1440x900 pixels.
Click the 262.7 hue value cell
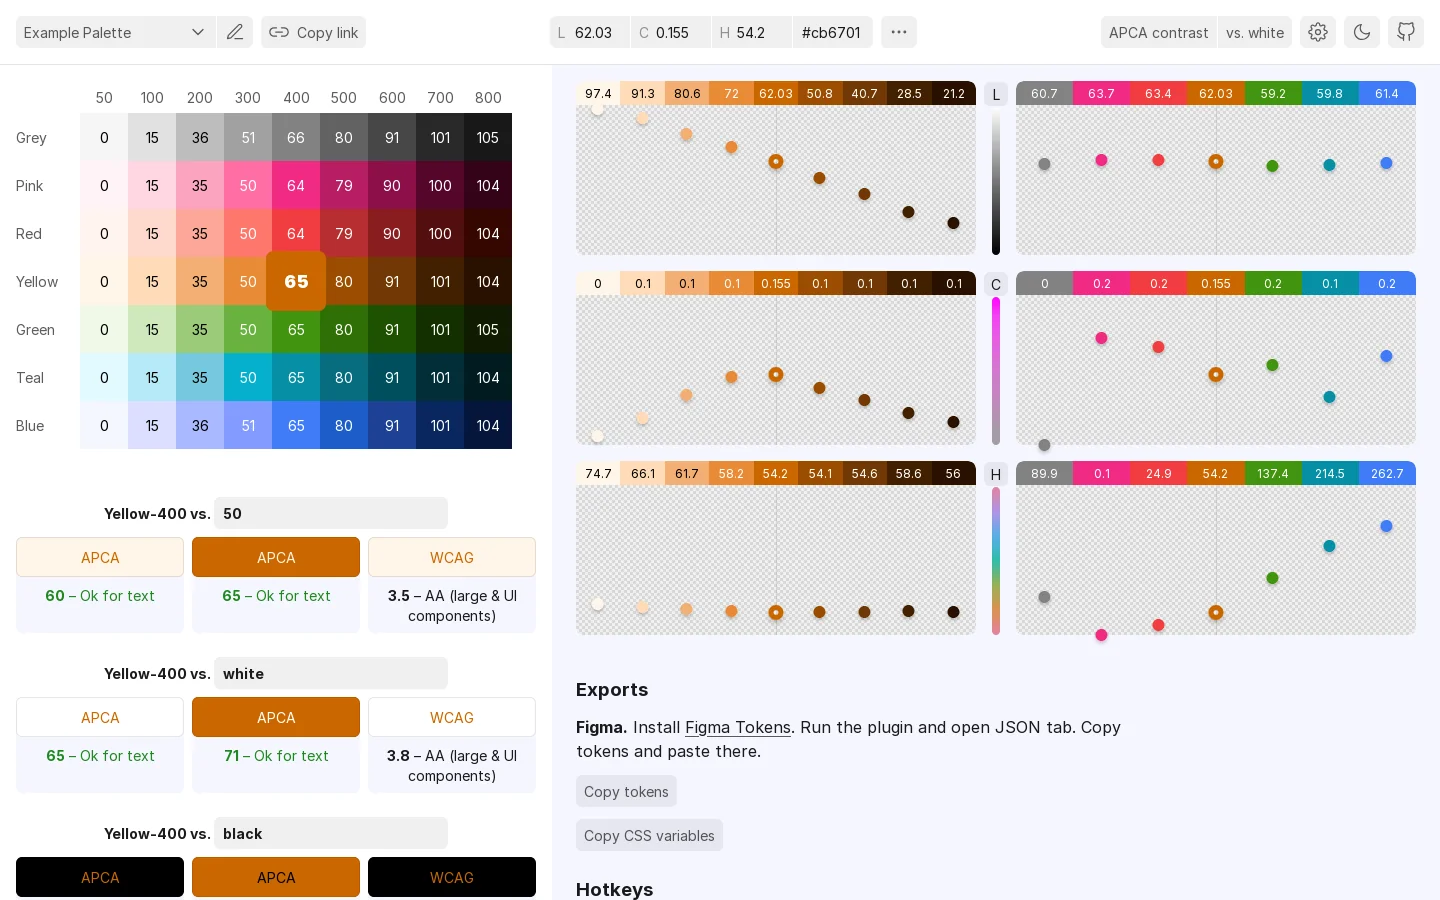pos(1387,473)
